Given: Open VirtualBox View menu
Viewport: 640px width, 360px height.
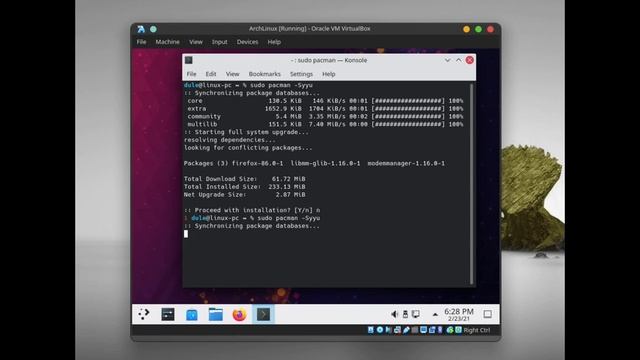Looking at the screenshot, I should [196, 42].
